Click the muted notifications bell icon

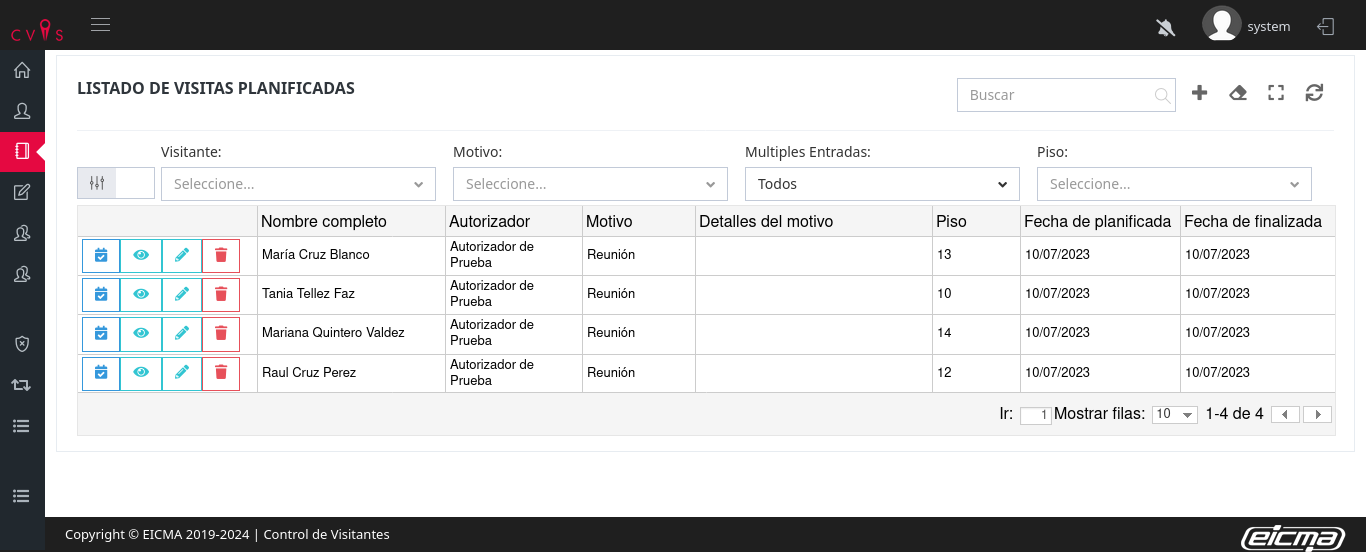[x=1165, y=27]
